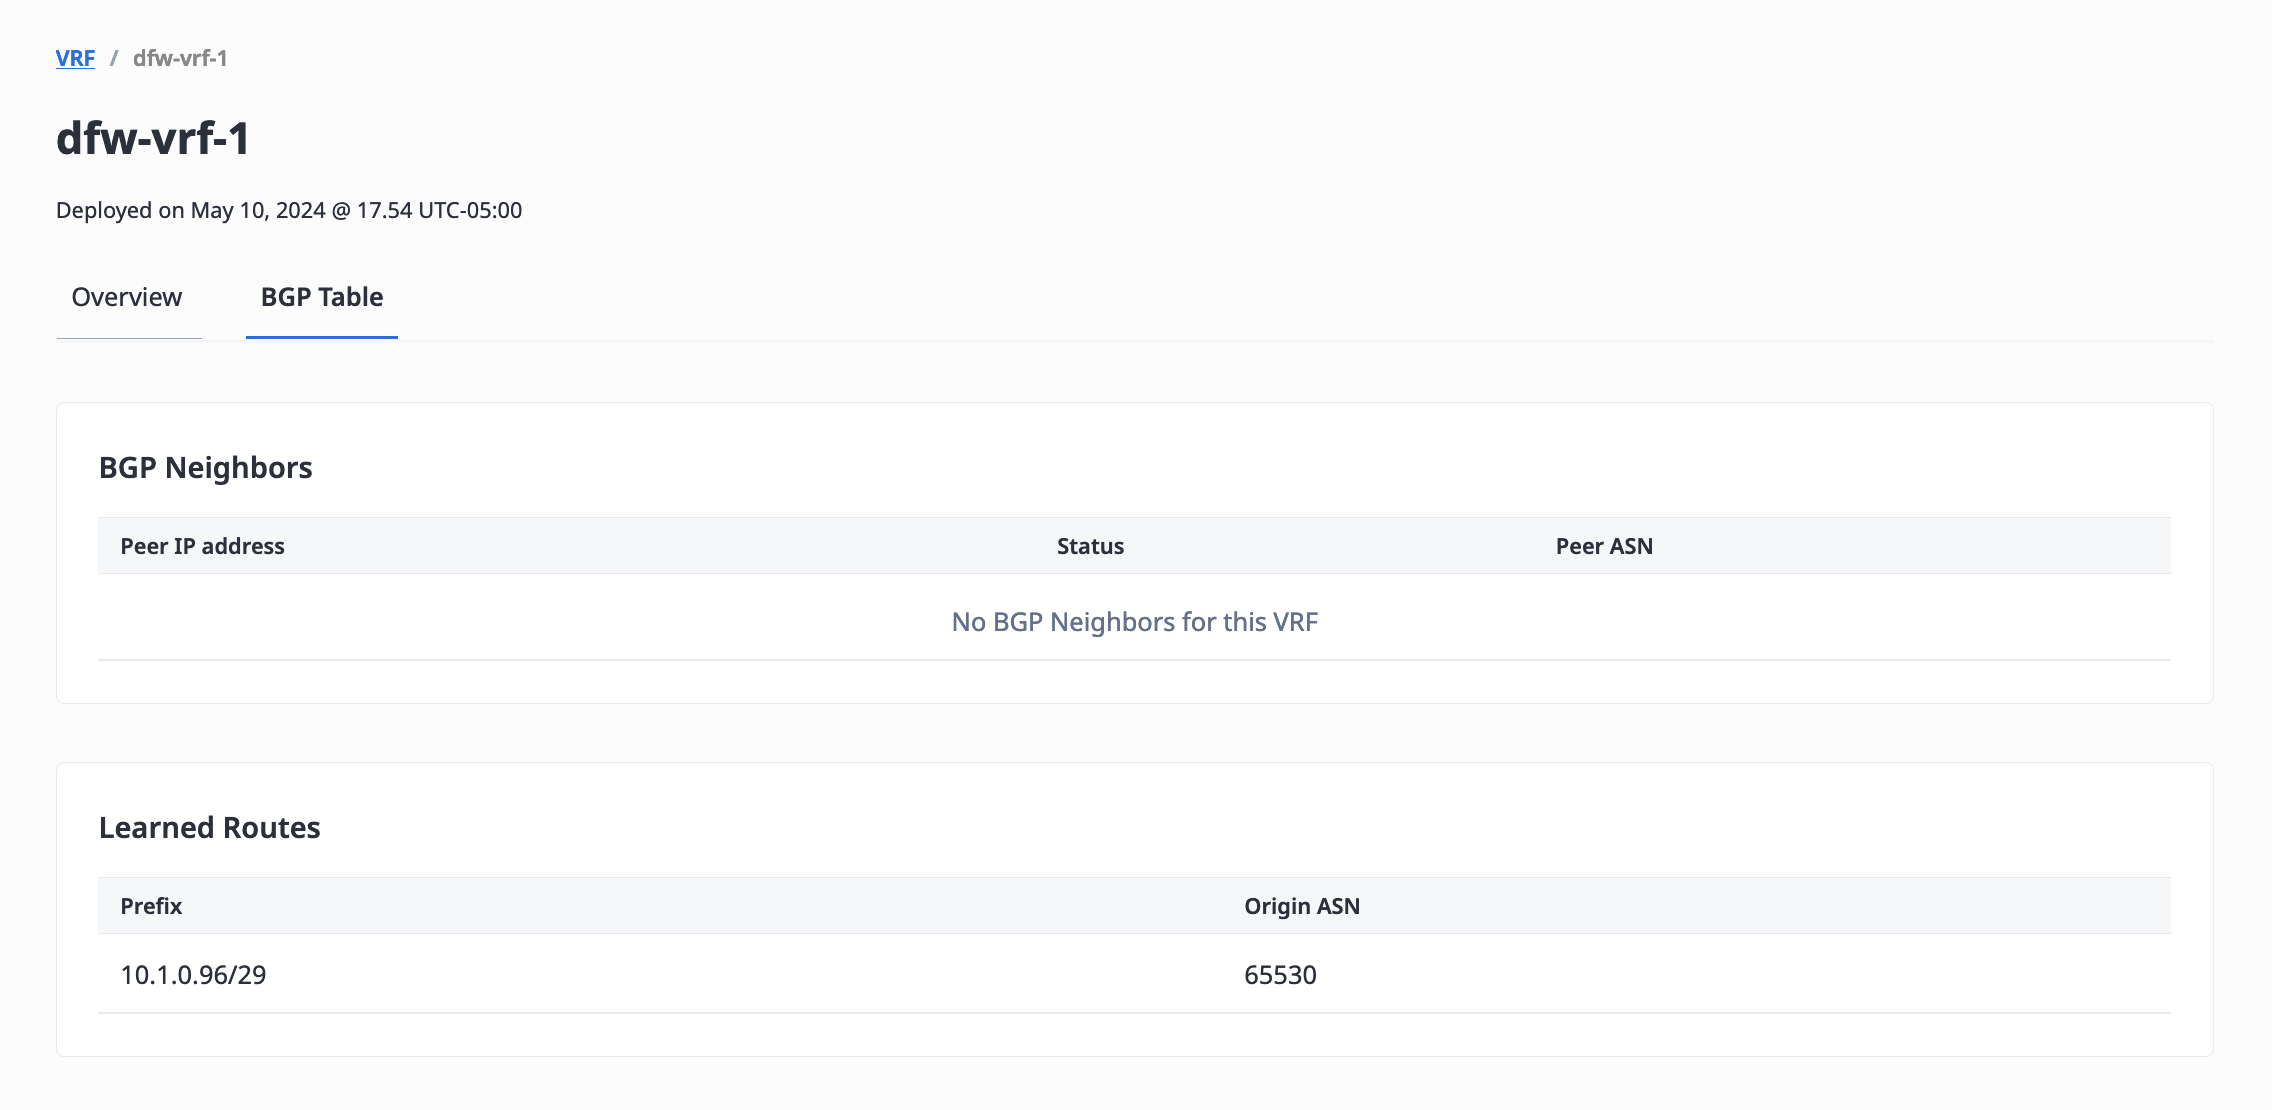Click the deployment date text
Screen dimensions: 2272x1110
(289, 210)
